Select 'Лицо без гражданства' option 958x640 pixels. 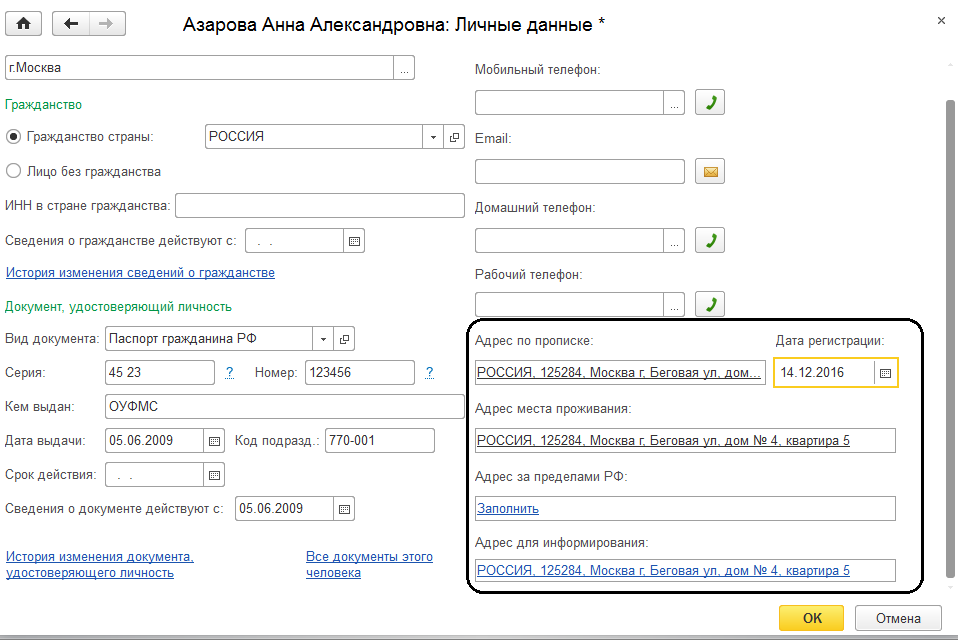pos(14,171)
